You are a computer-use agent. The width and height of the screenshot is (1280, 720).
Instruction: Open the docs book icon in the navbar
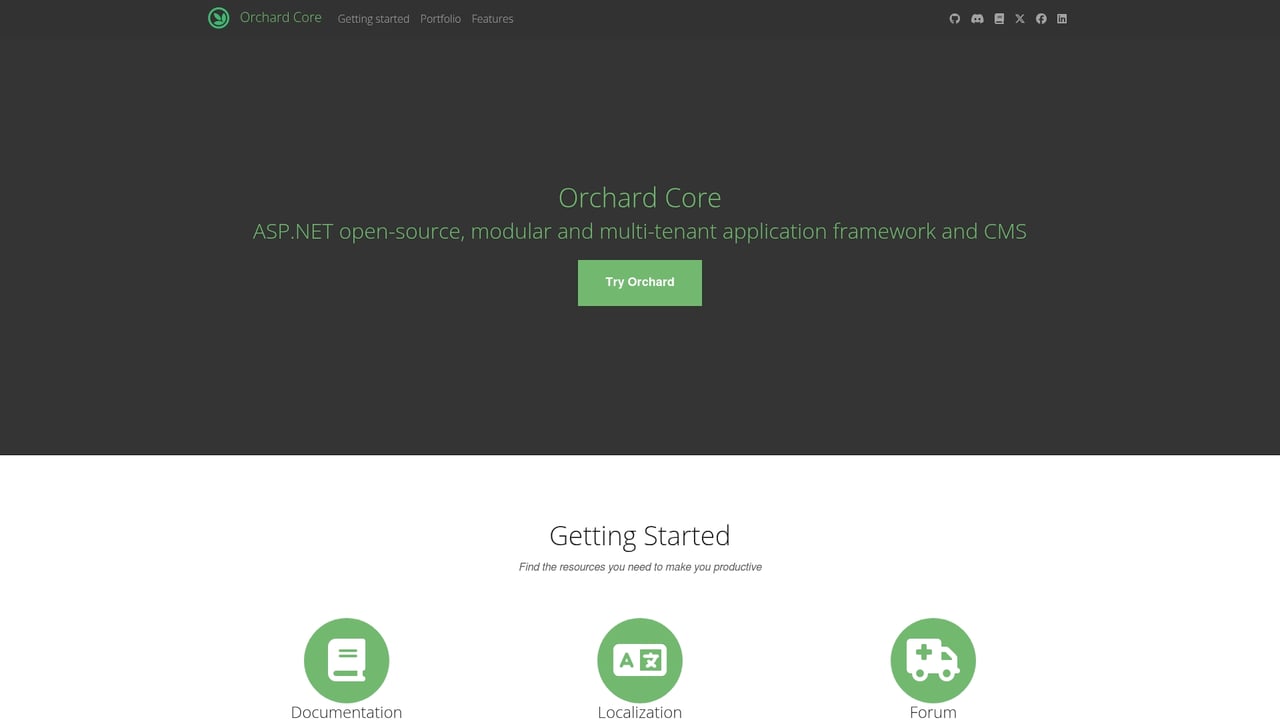pos(998,18)
